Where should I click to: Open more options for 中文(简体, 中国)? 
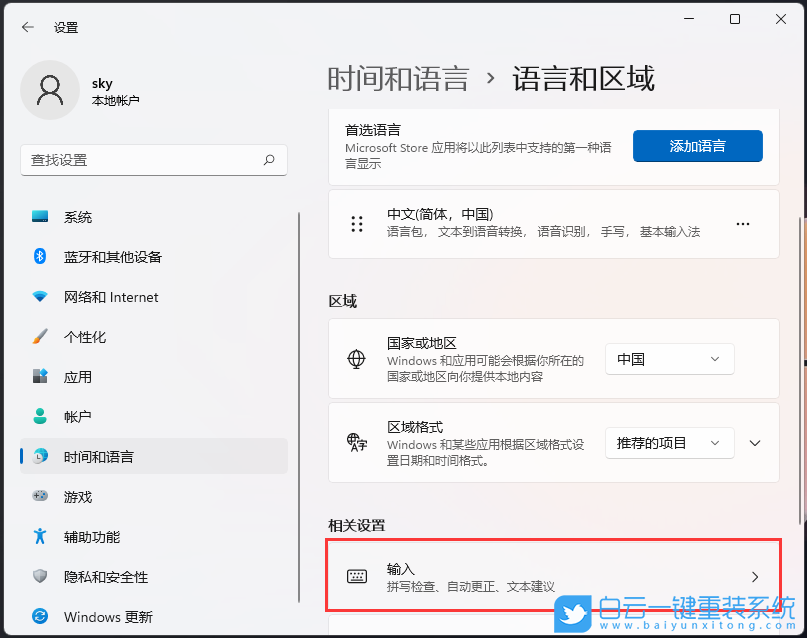point(743,225)
